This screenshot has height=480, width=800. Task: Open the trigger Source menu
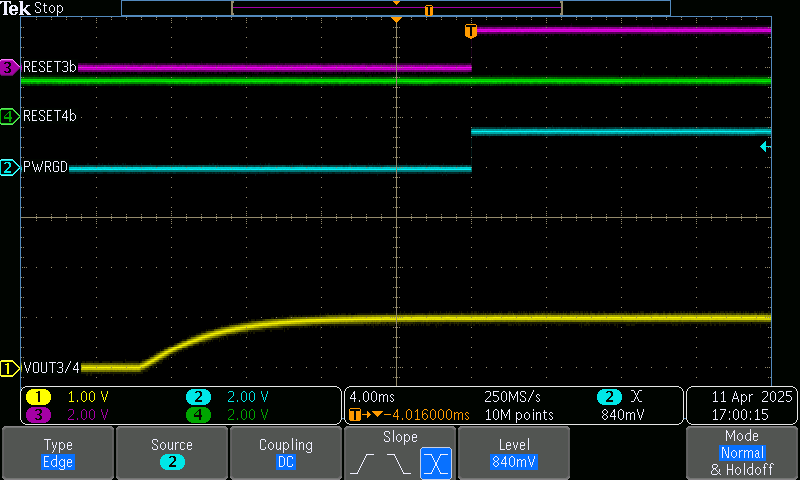click(x=172, y=453)
